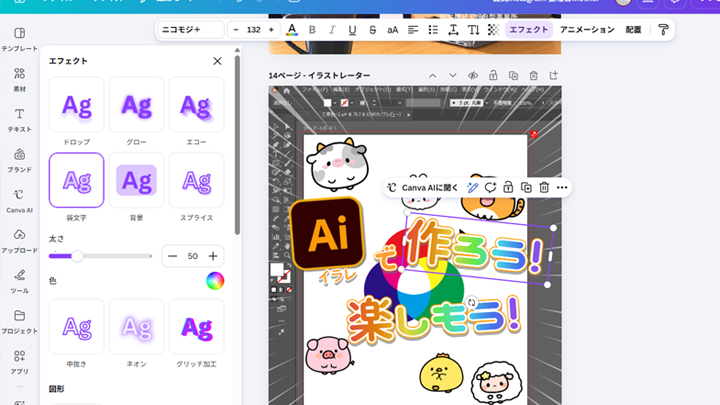Increase 太さ value with plus button
This screenshot has width=720, height=405.
tap(213, 256)
